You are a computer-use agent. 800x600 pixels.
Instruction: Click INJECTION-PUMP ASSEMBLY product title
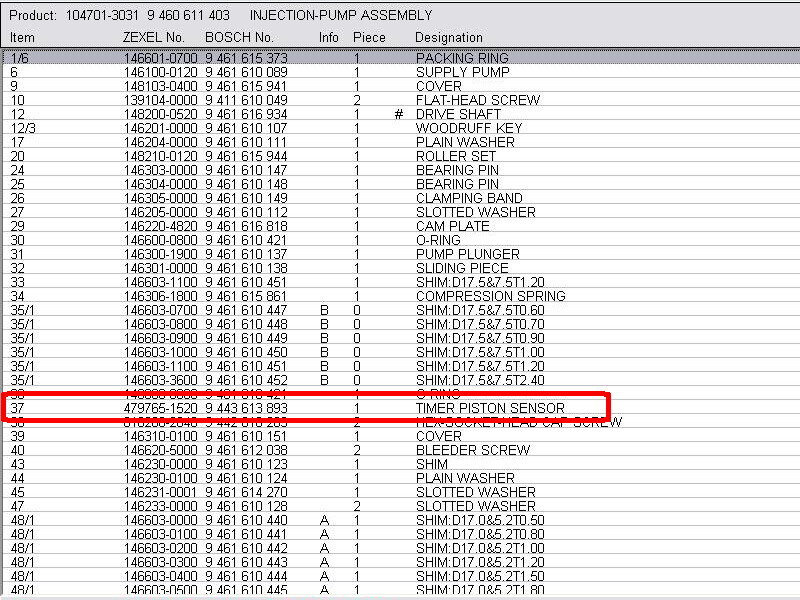coord(341,15)
